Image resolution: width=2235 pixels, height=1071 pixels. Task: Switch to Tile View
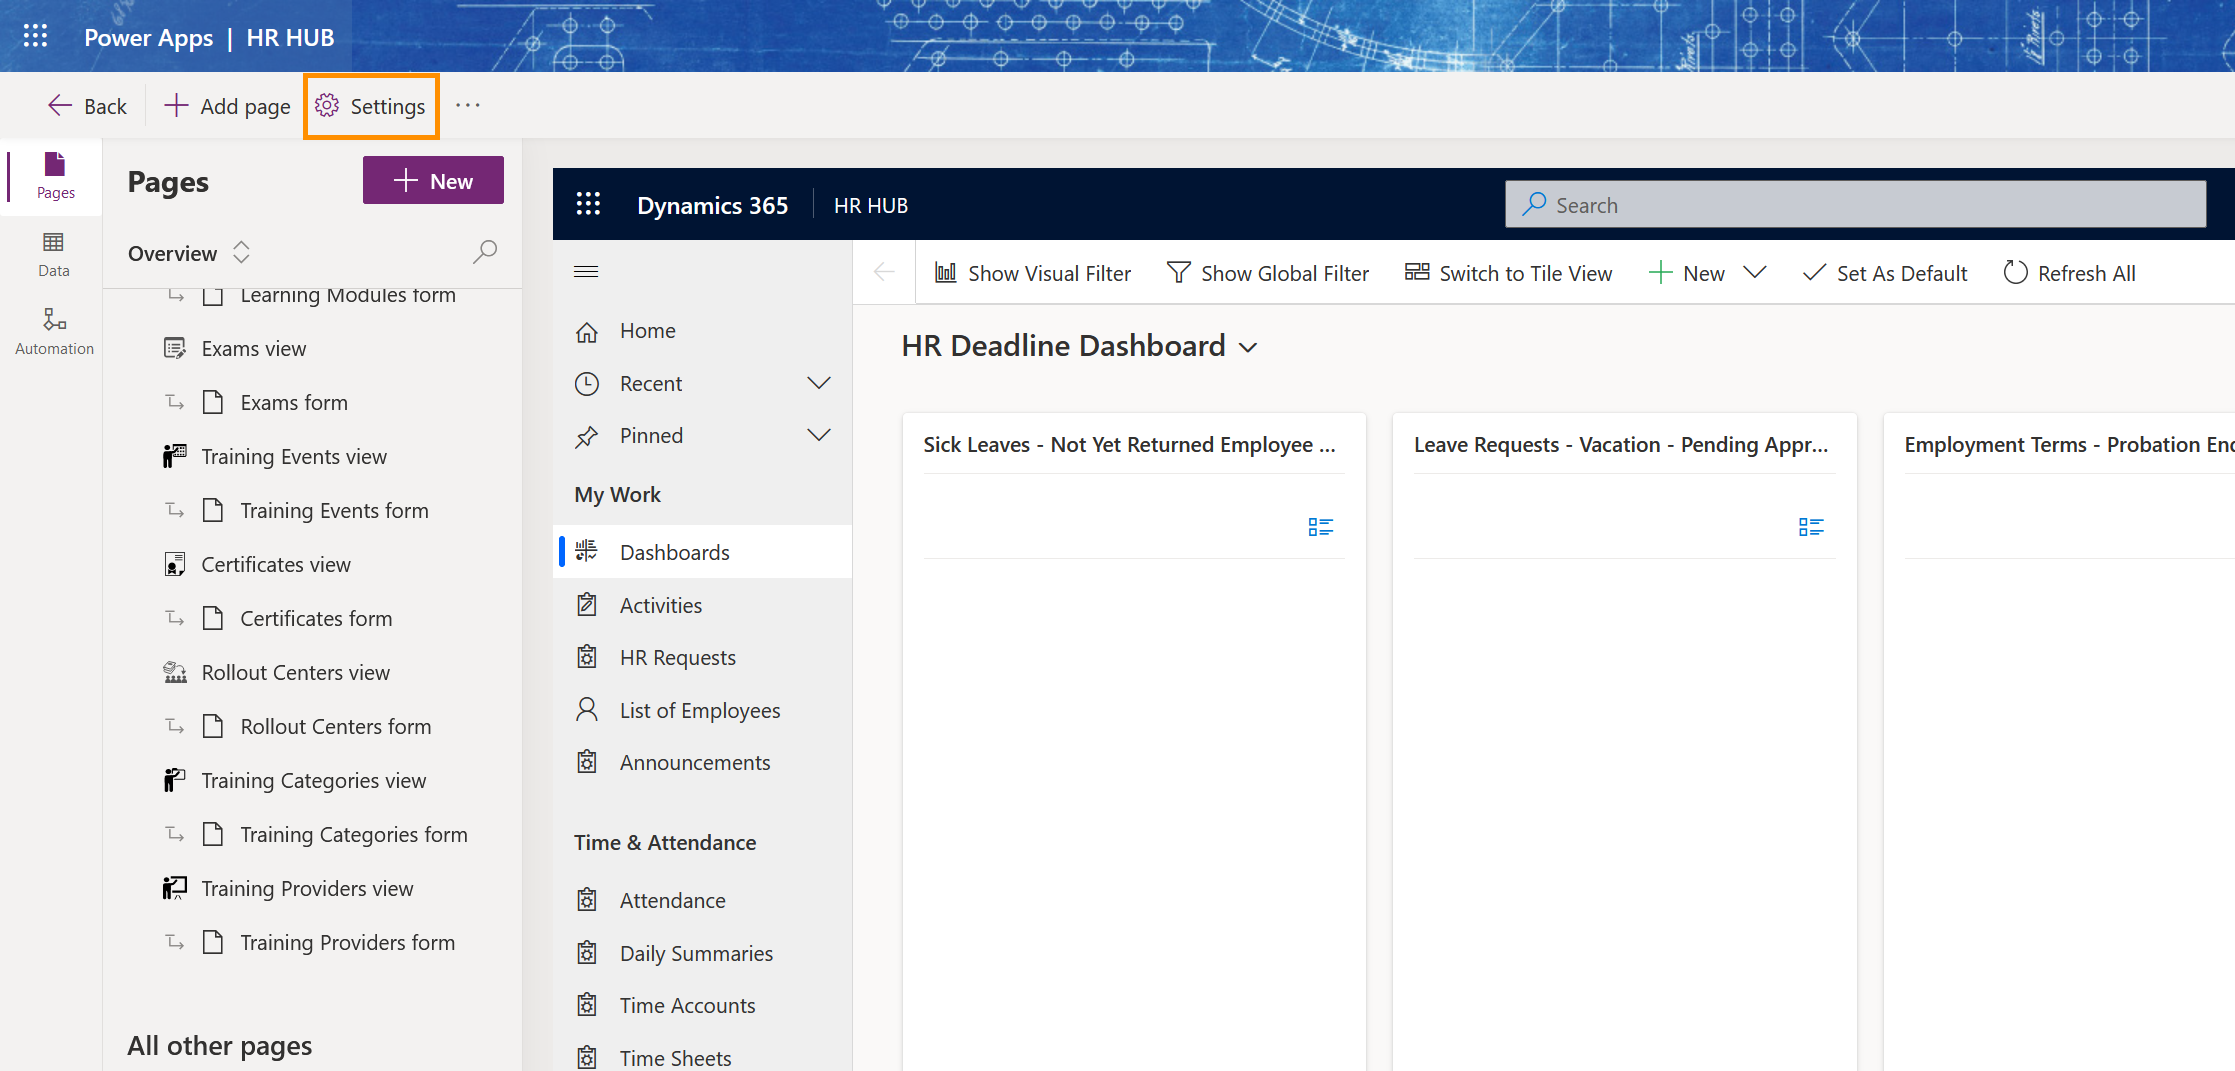(1508, 273)
